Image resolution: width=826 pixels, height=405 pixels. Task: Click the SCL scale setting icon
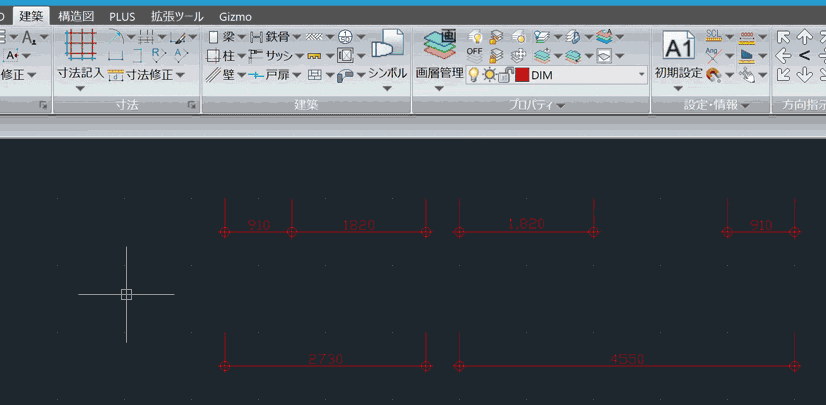713,36
